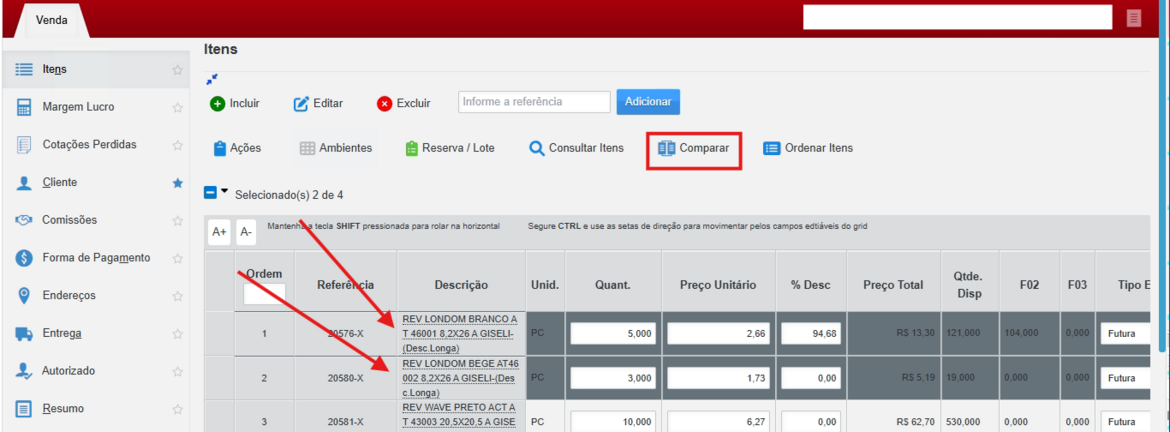Click Consultar Itens
Image resolution: width=1170 pixels, height=432 pixels.
tap(577, 148)
